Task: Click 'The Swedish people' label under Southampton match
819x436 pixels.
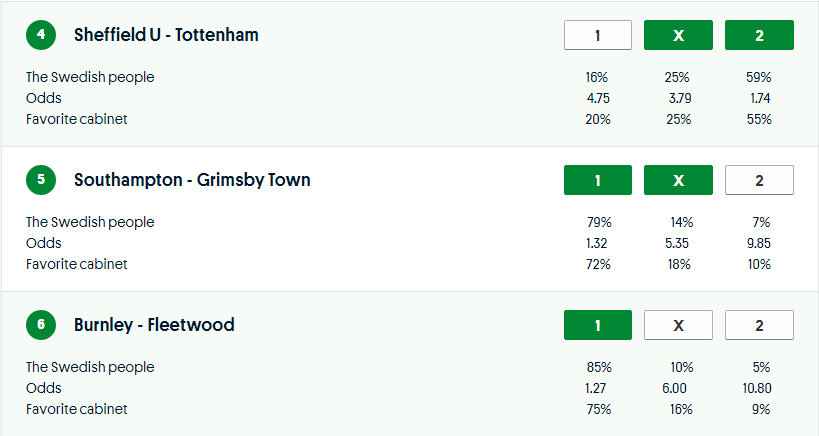Action: (x=90, y=222)
